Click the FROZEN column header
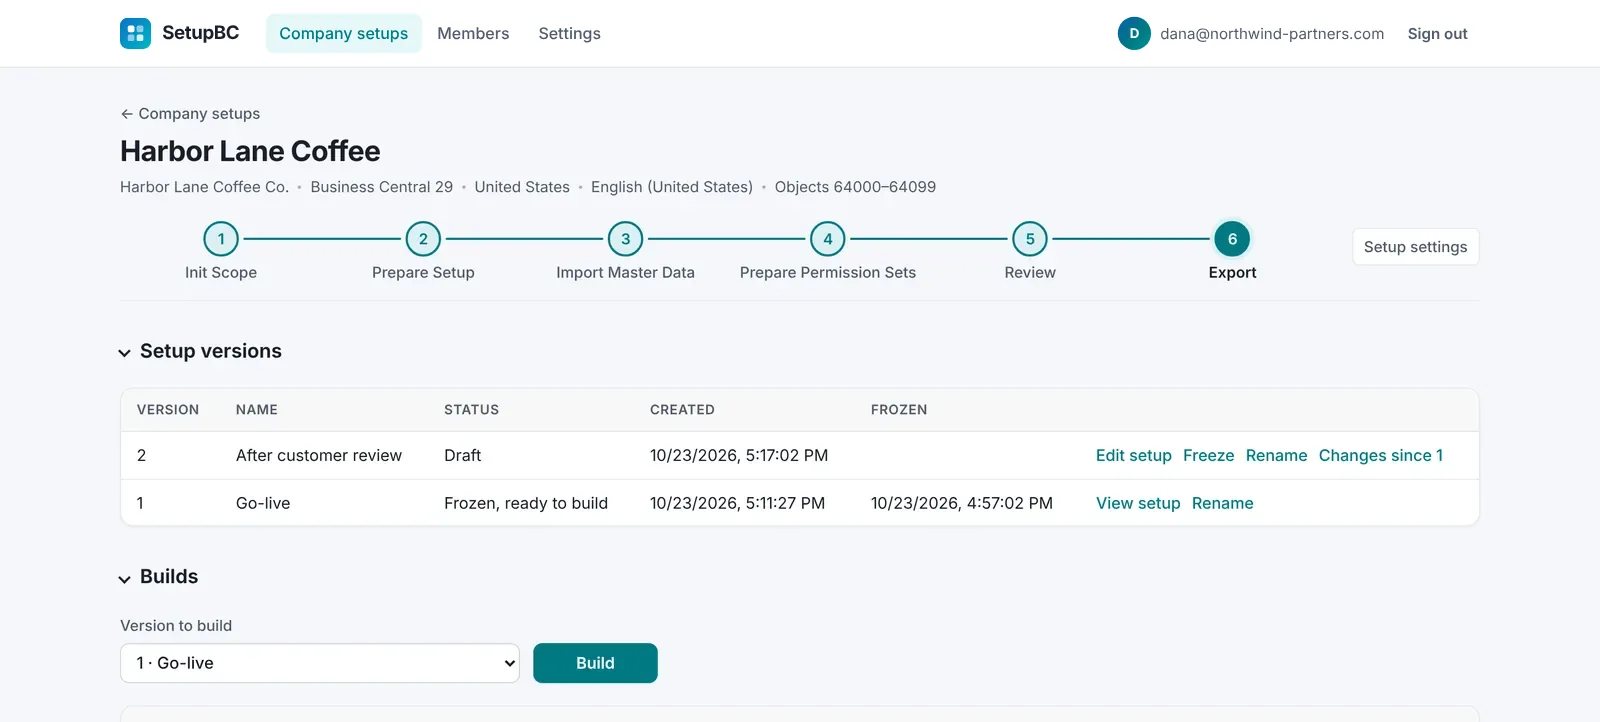The width and height of the screenshot is (1600, 722). [899, 410]
